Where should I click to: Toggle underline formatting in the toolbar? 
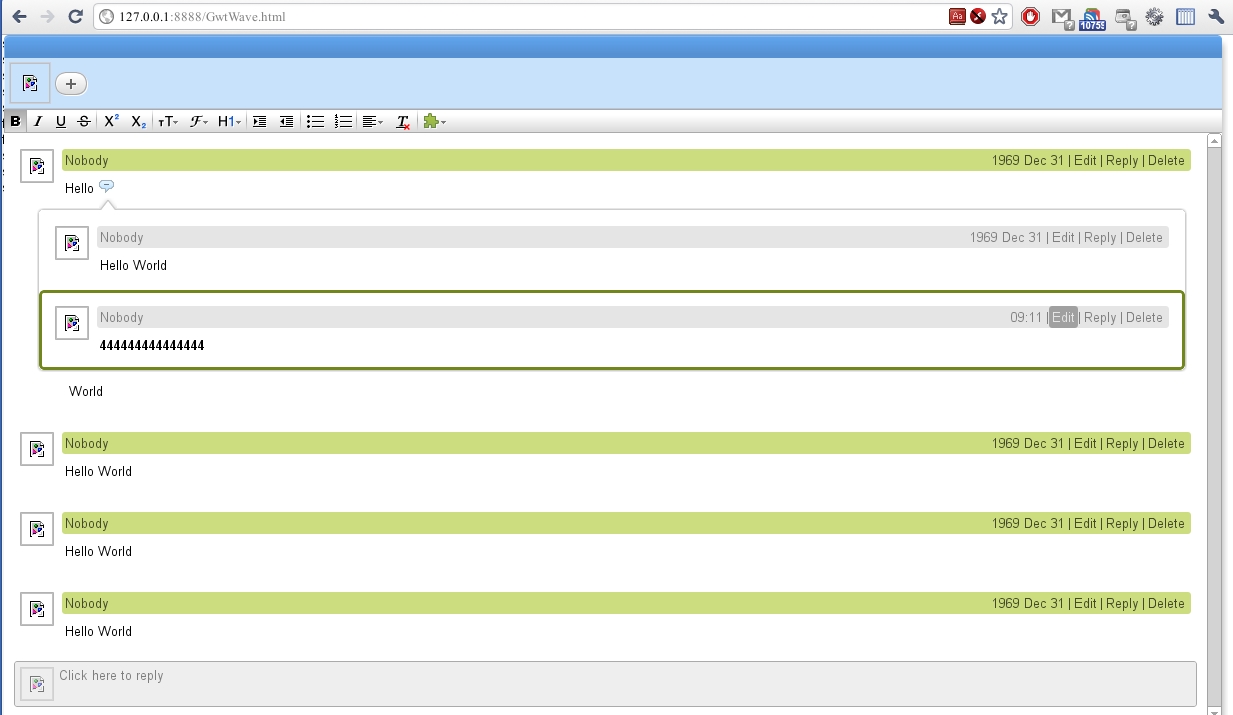[60, 121]
